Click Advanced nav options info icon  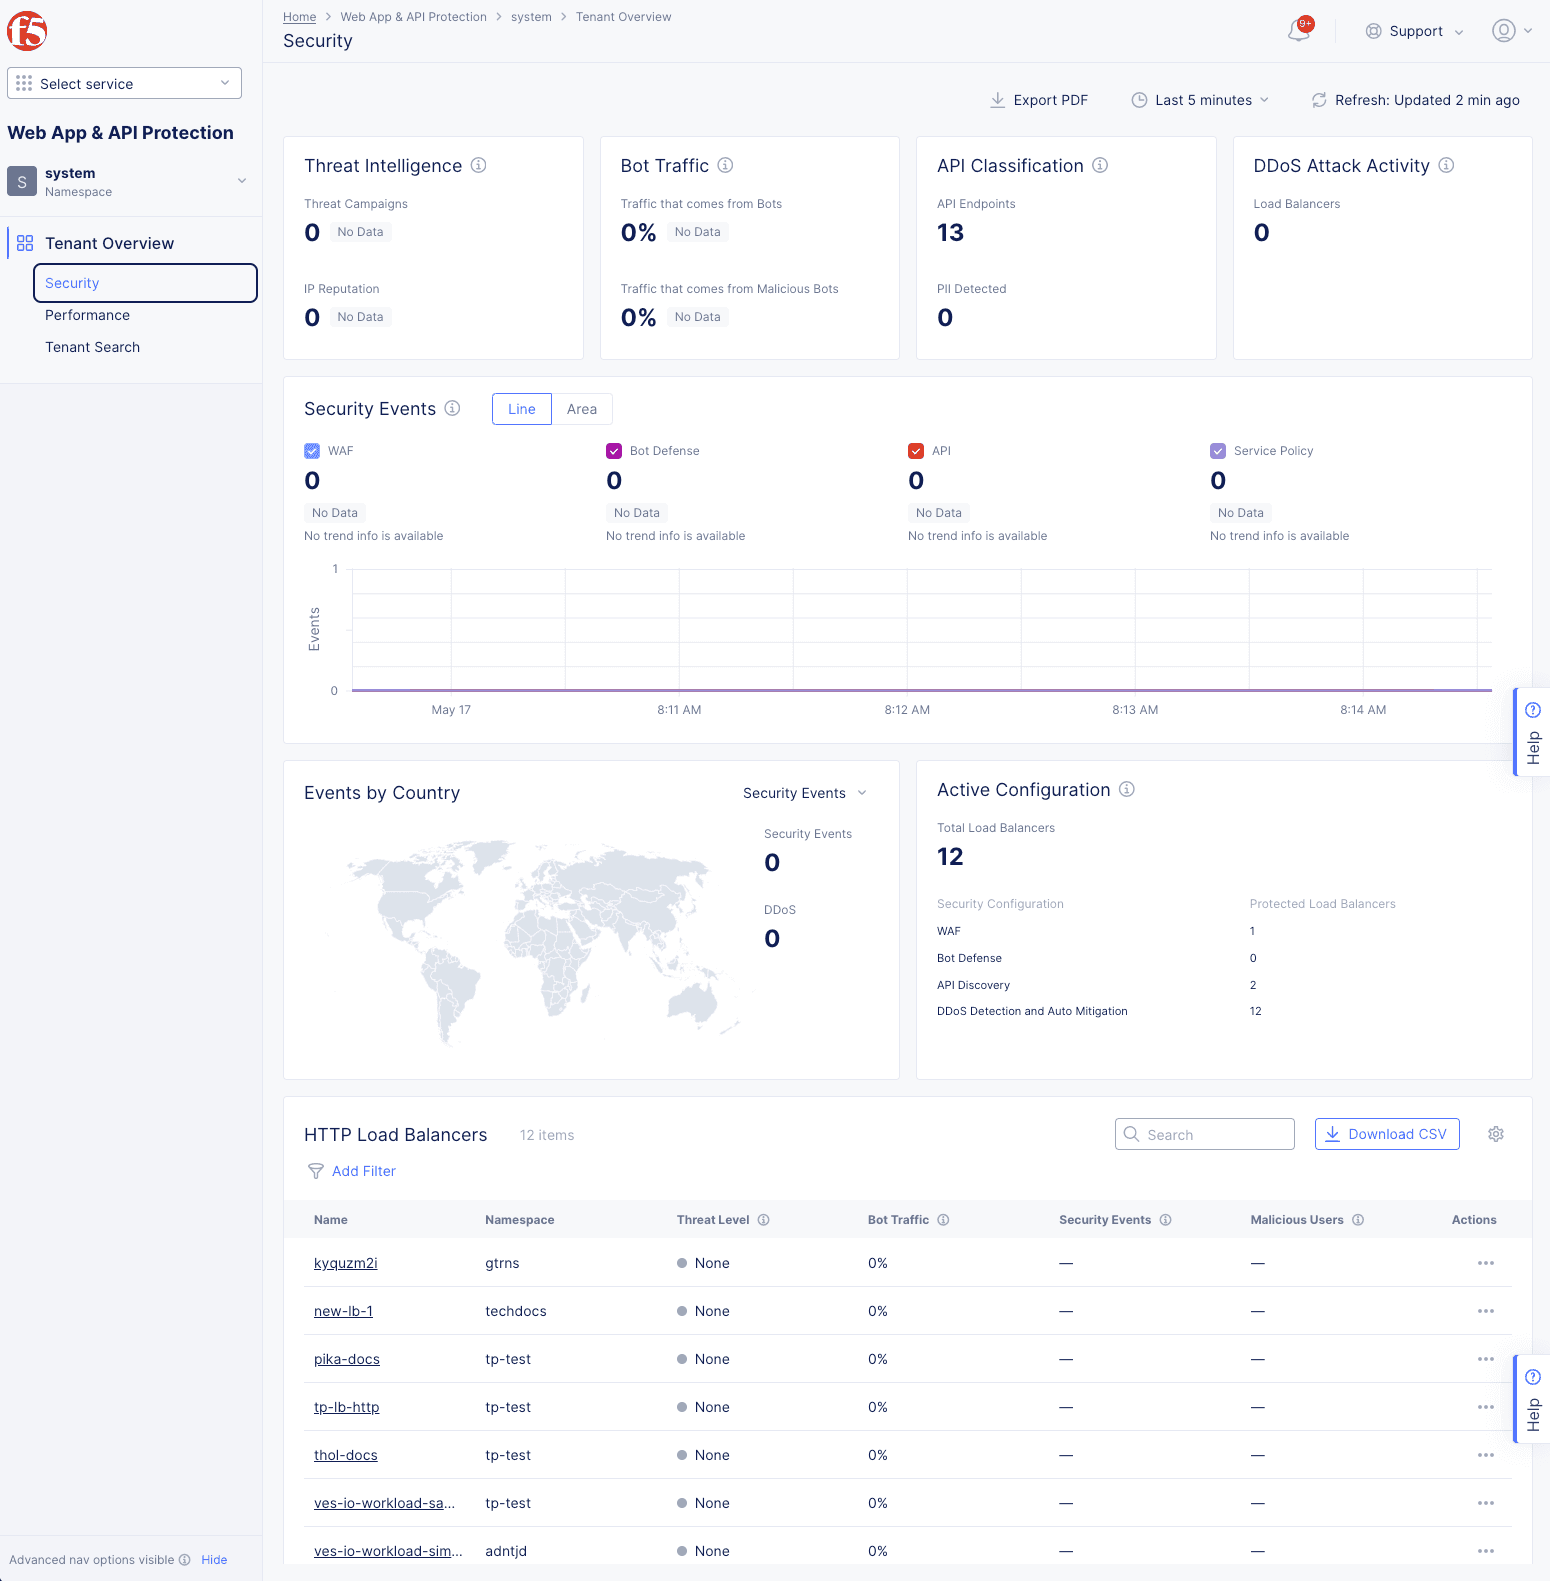[184, 1560]
